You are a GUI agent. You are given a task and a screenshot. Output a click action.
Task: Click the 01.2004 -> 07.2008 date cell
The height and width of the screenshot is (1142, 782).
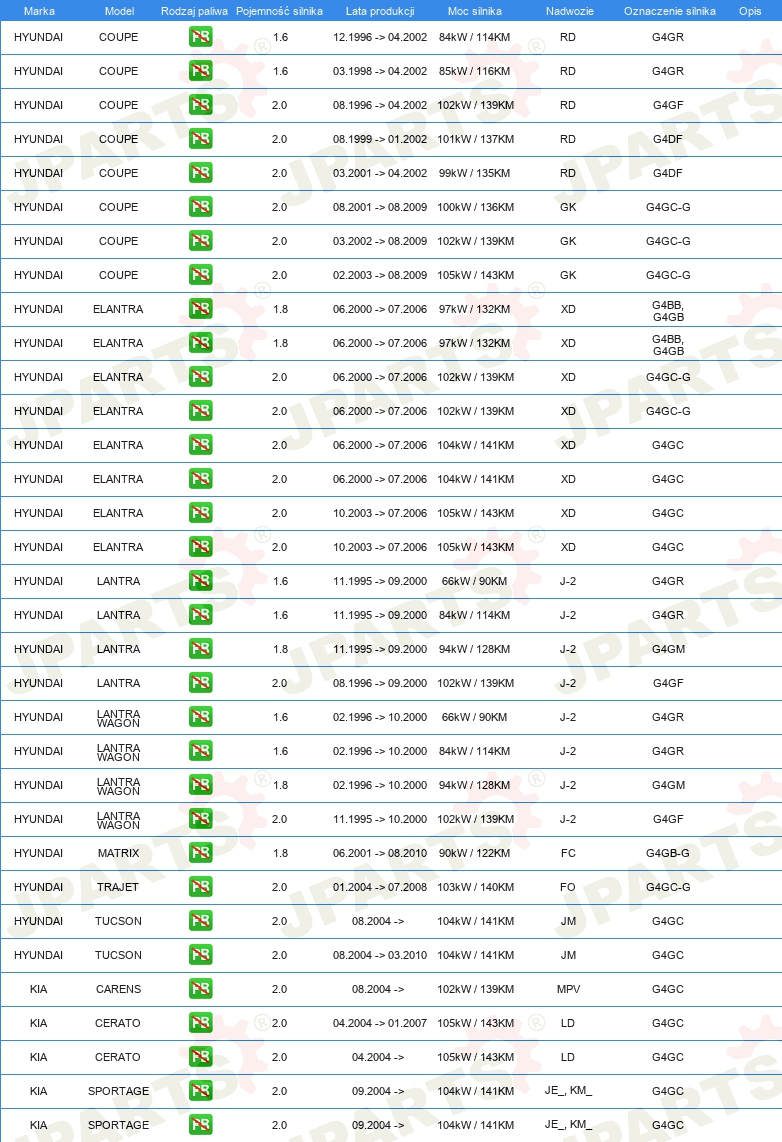tap(380, 887)
